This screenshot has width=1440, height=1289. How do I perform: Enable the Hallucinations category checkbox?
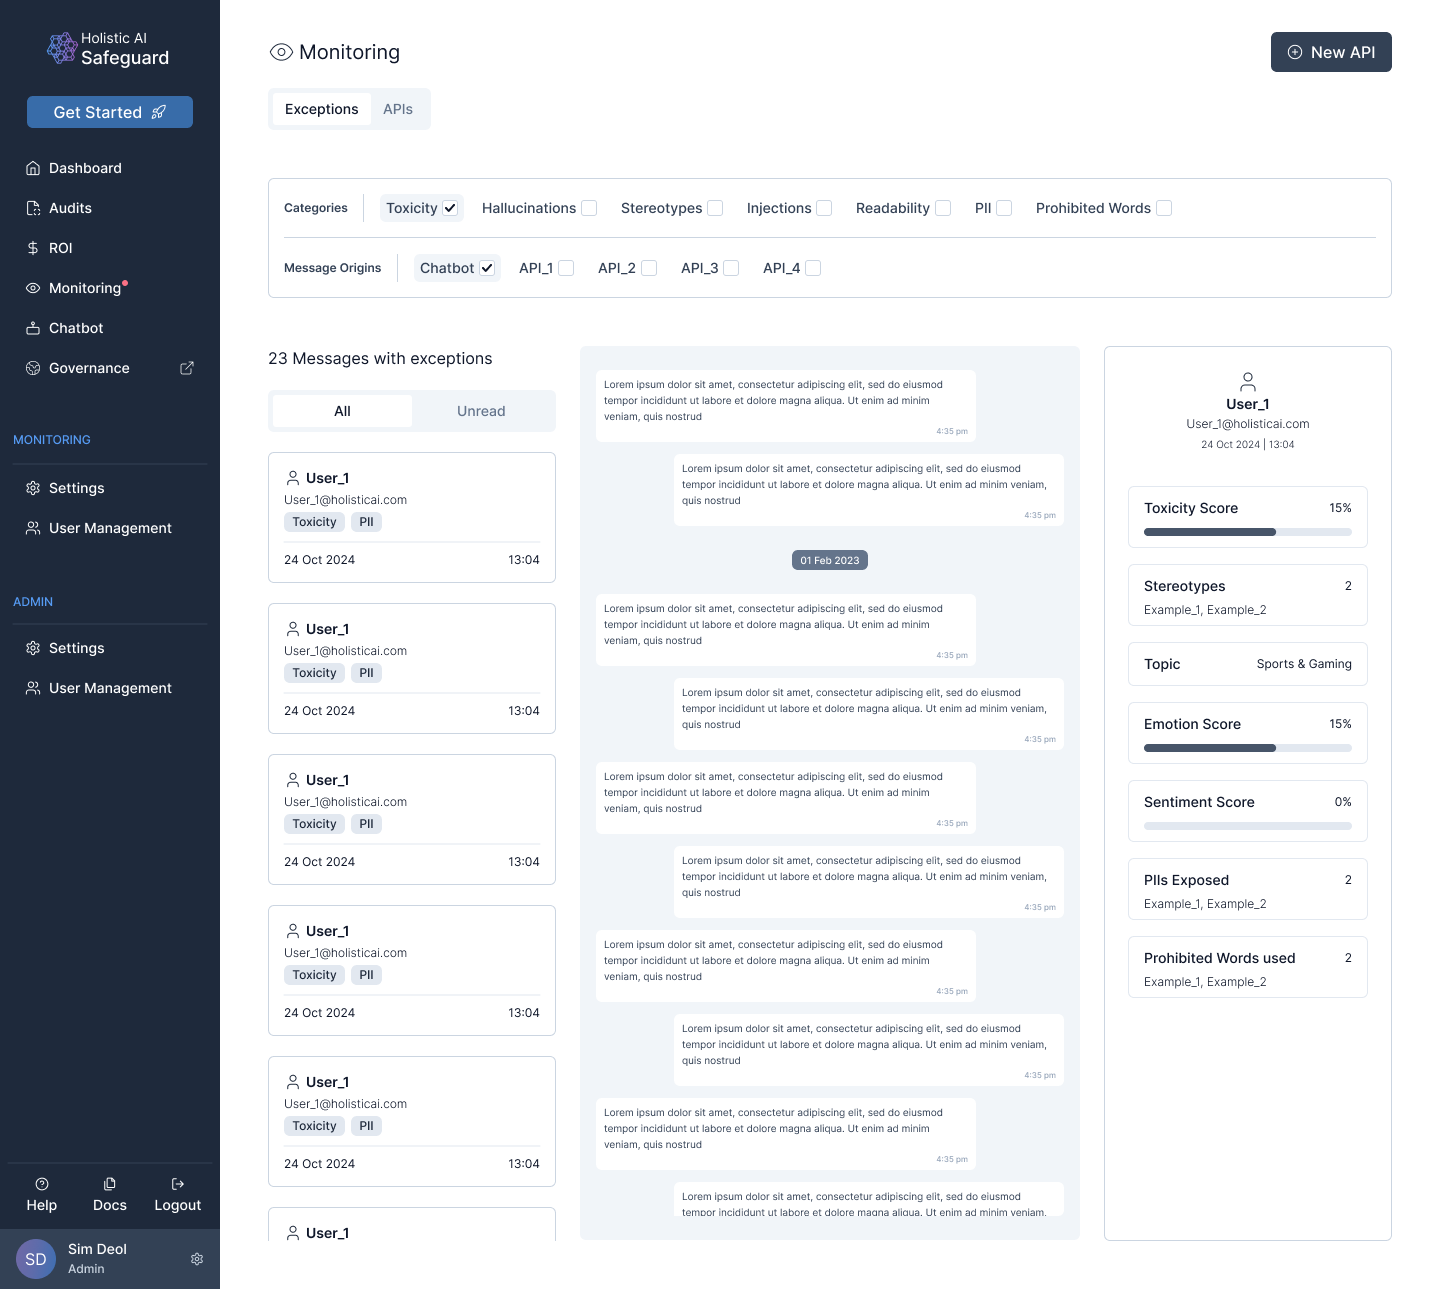(x=589, y=208)
